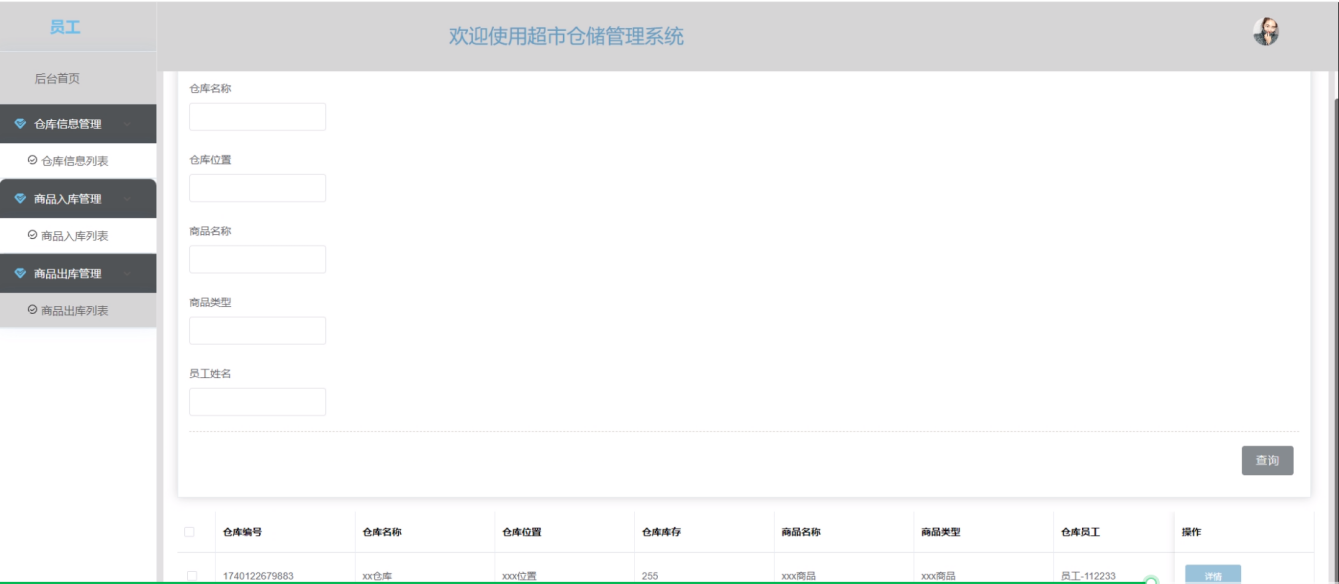Click the 商品类型 column header in the table
The image size is (1339, 584).
pos(941,532)
